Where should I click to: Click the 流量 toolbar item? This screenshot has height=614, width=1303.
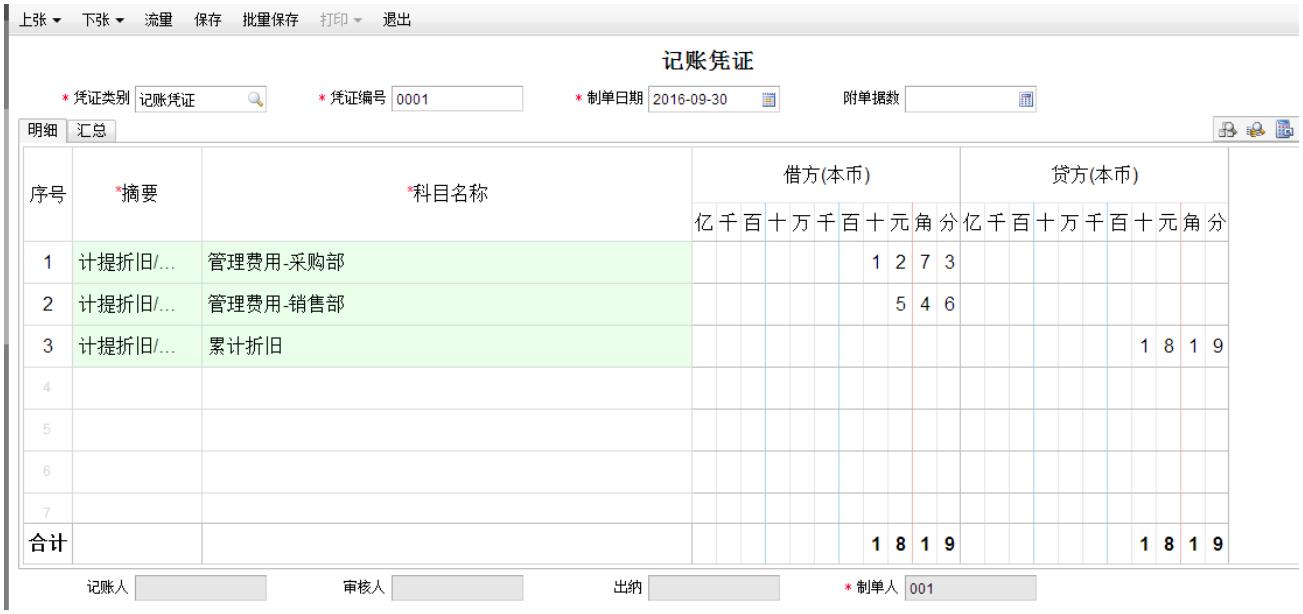[x=158, y=20]
